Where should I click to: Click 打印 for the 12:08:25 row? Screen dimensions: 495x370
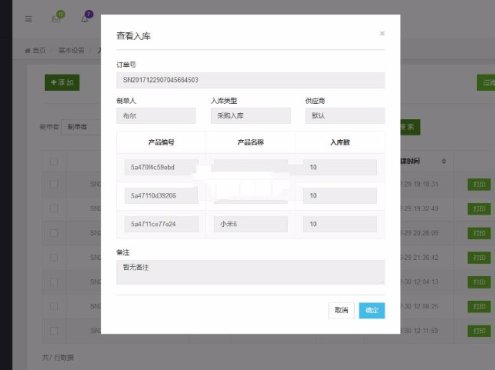point(479,307)
